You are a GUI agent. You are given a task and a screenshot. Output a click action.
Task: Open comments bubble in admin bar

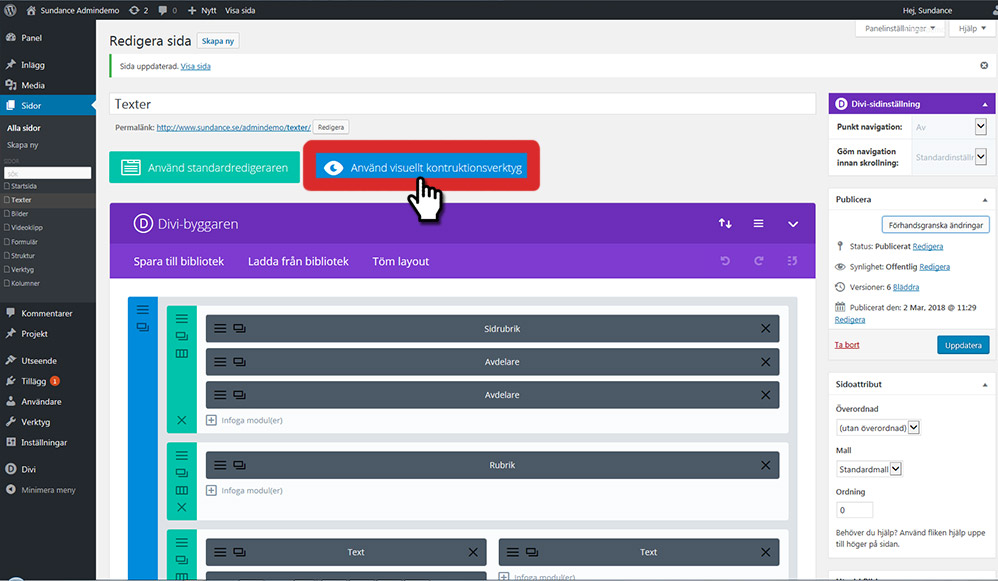point(167,10)
